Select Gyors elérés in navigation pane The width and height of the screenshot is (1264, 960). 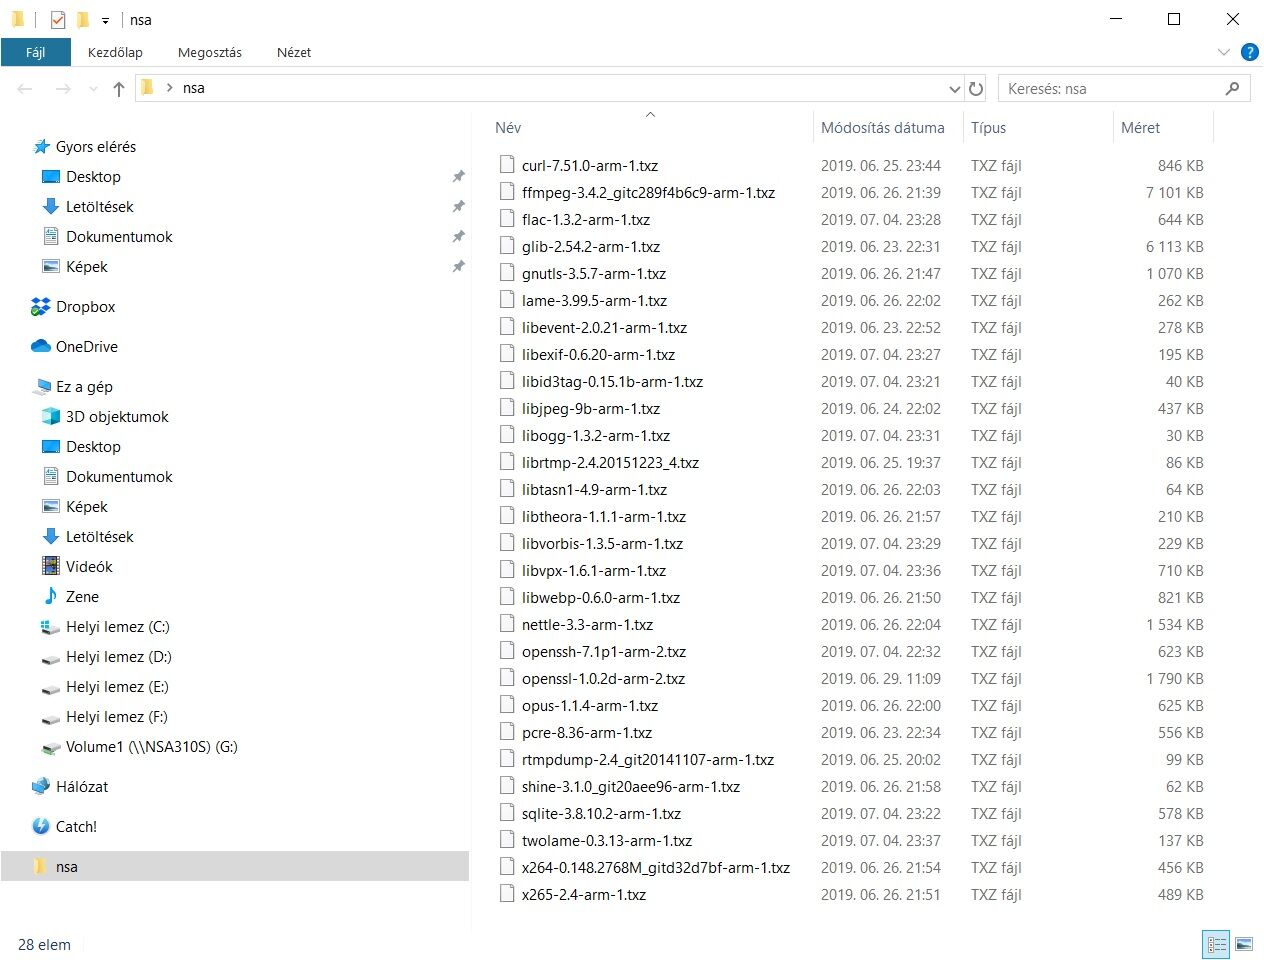tap(96, 147)
